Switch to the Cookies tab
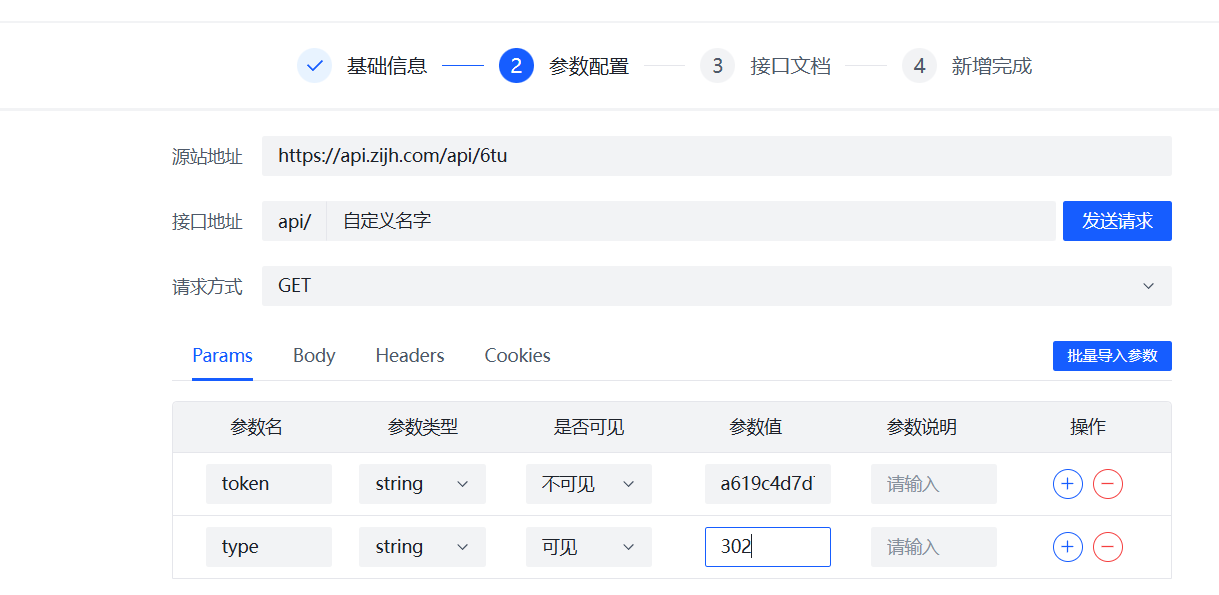1219x595 pixels. tap(517, 355)
